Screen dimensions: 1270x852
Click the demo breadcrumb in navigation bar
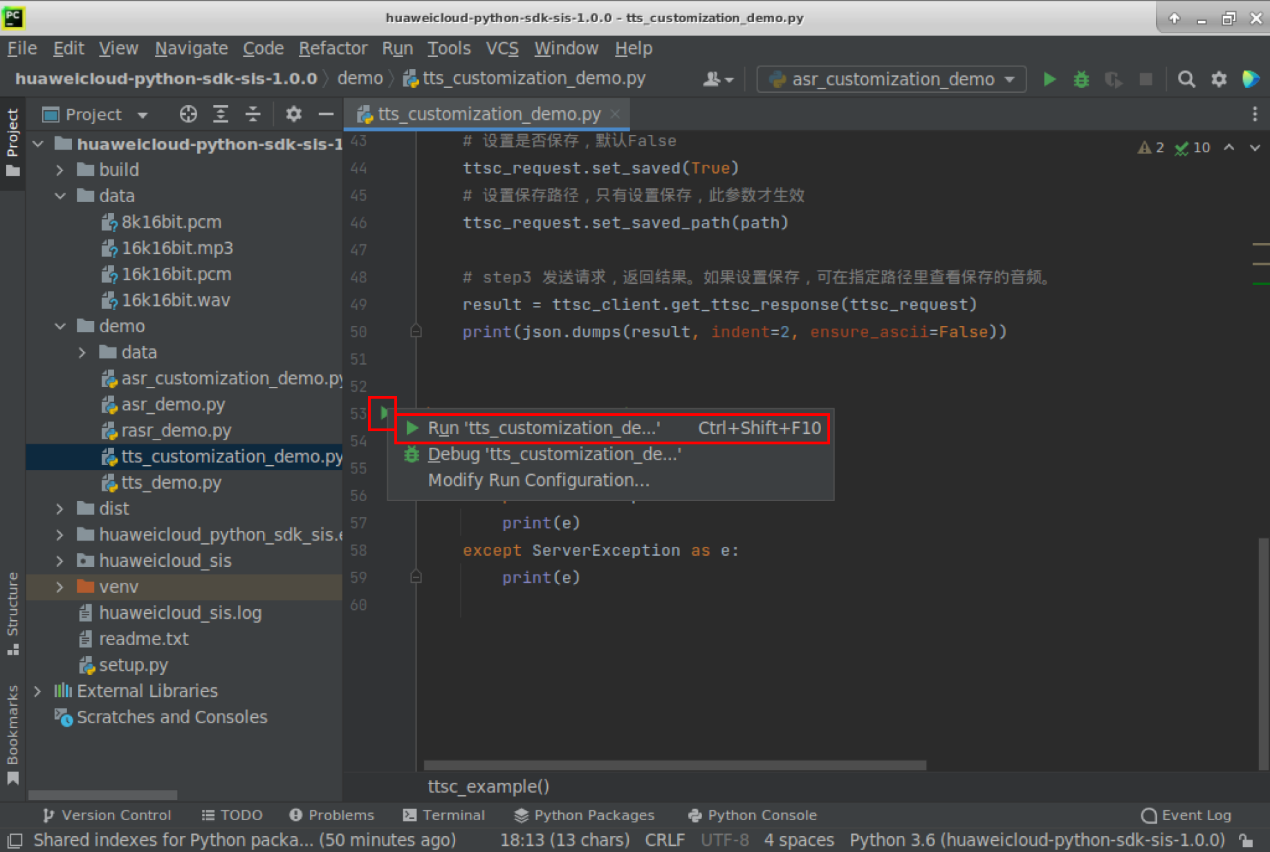360,78
